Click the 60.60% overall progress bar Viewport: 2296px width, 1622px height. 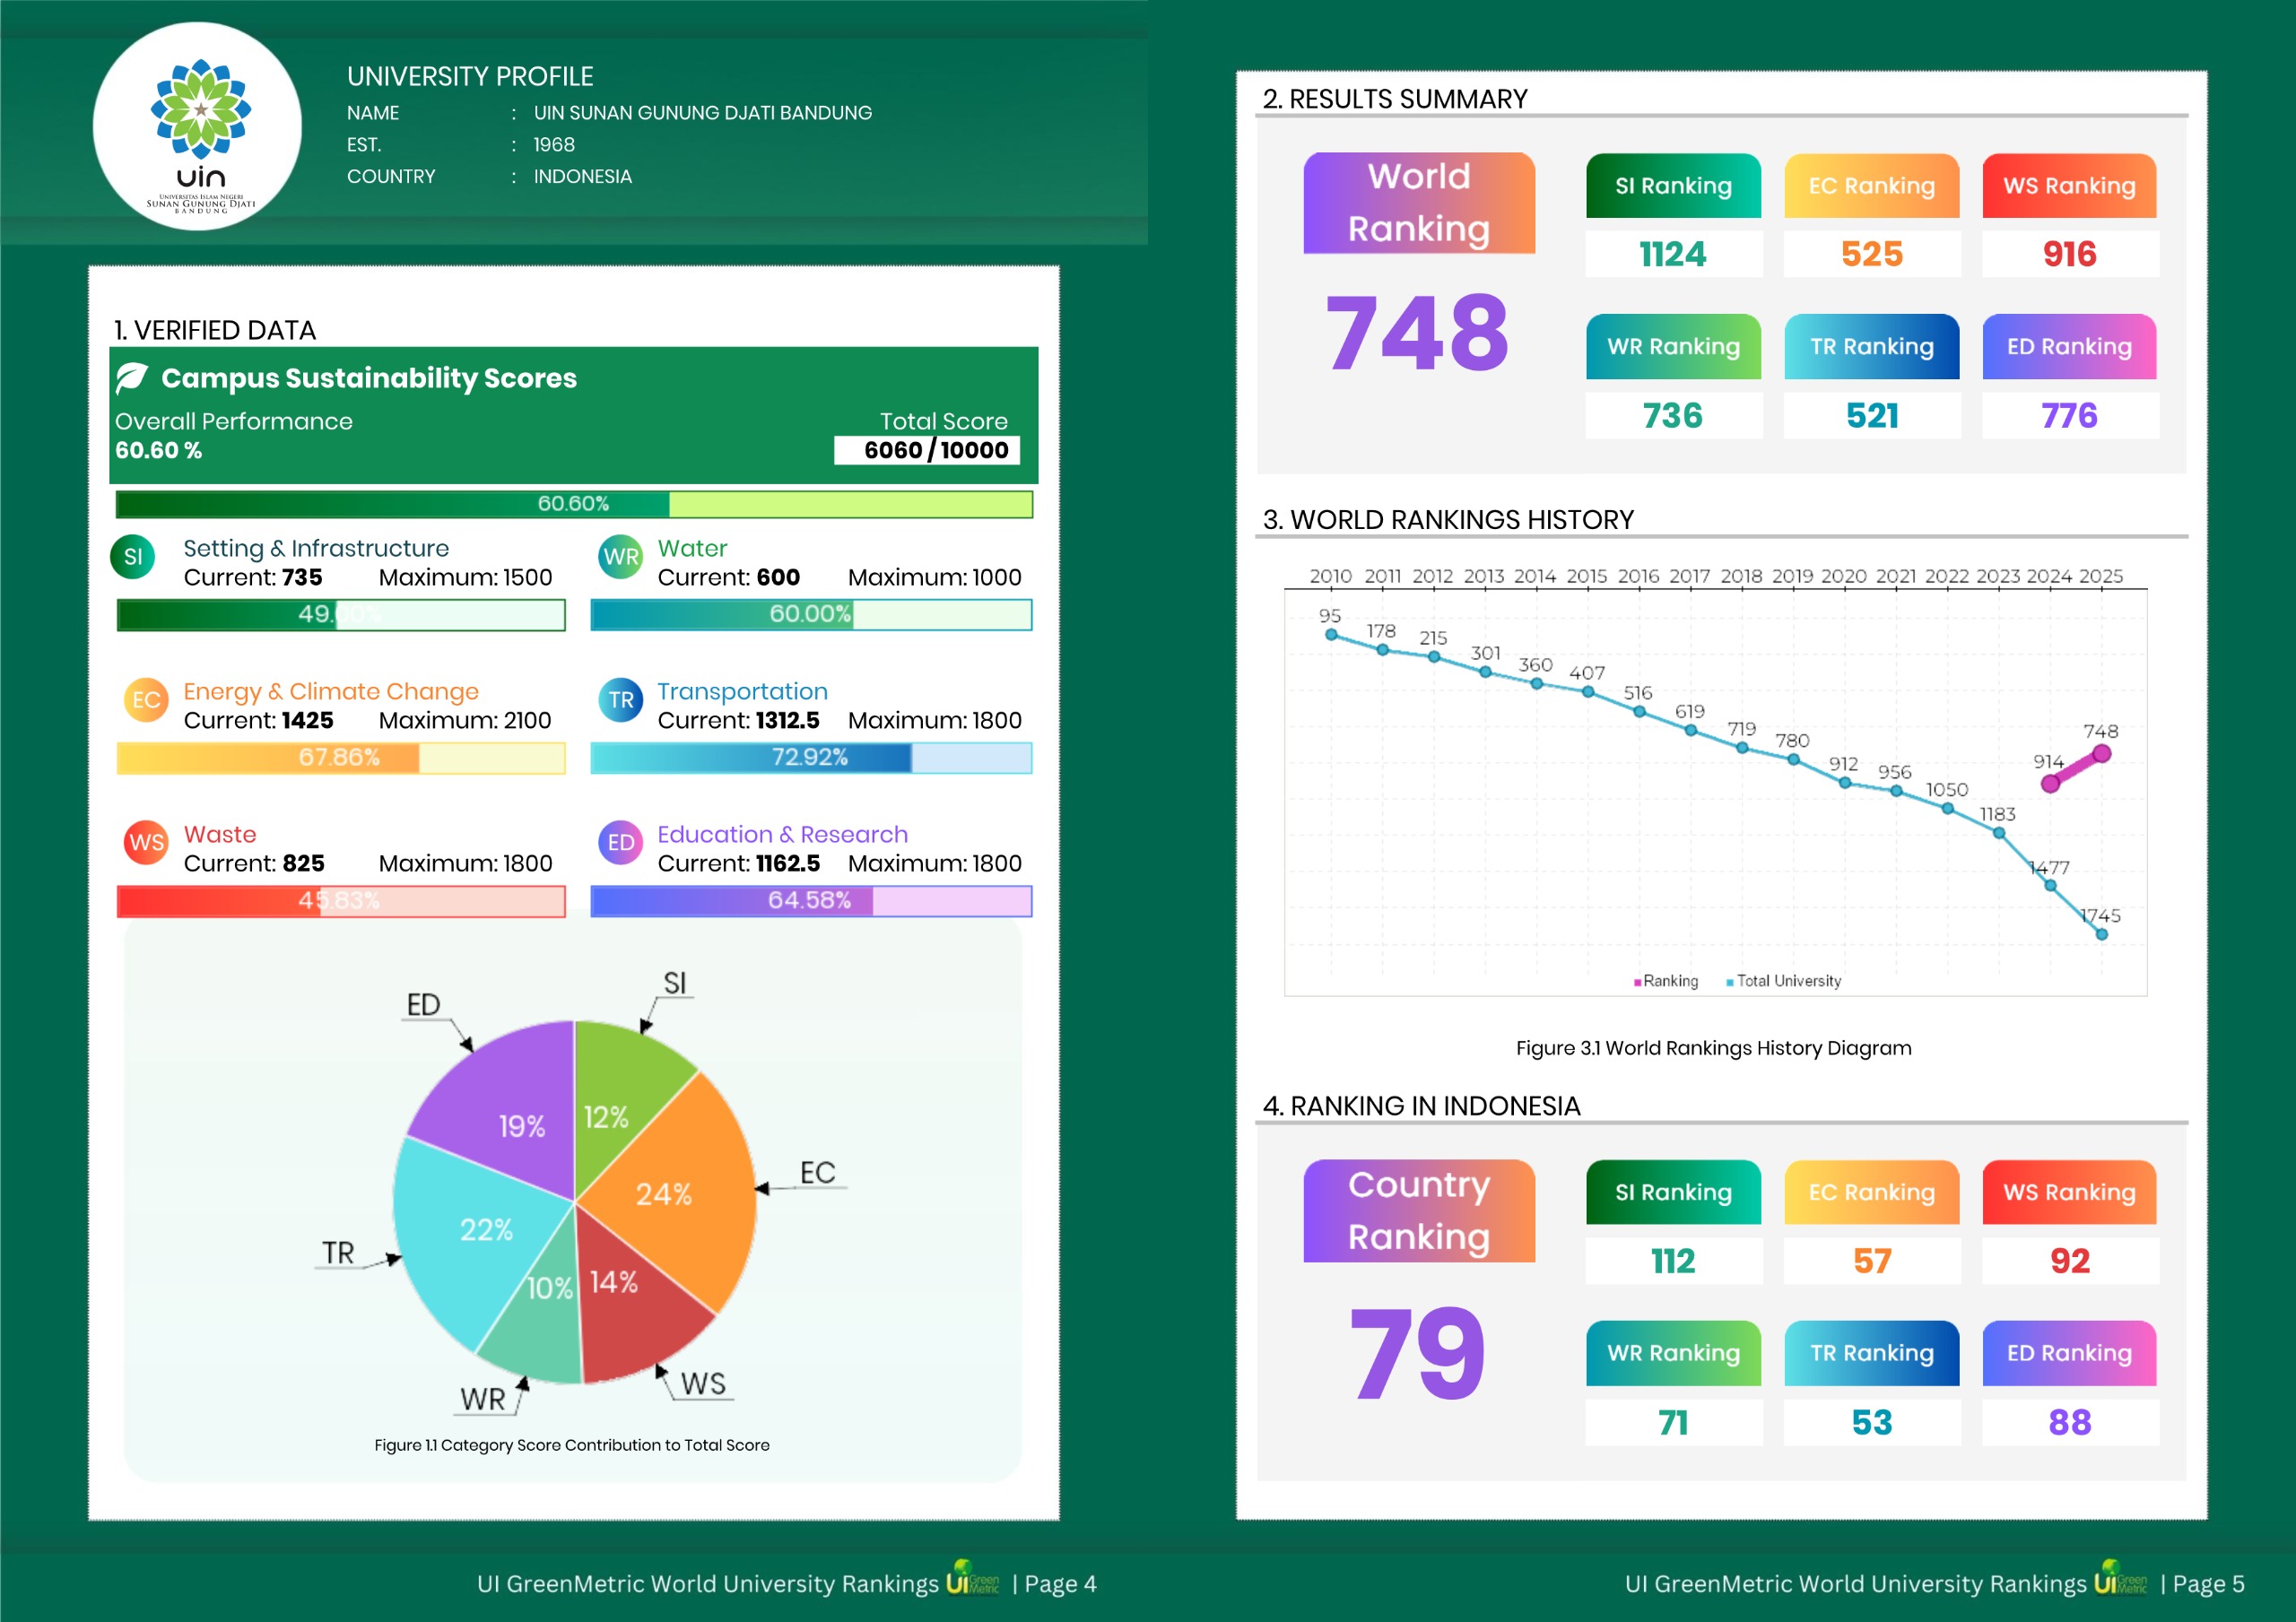tap(574, 504)
